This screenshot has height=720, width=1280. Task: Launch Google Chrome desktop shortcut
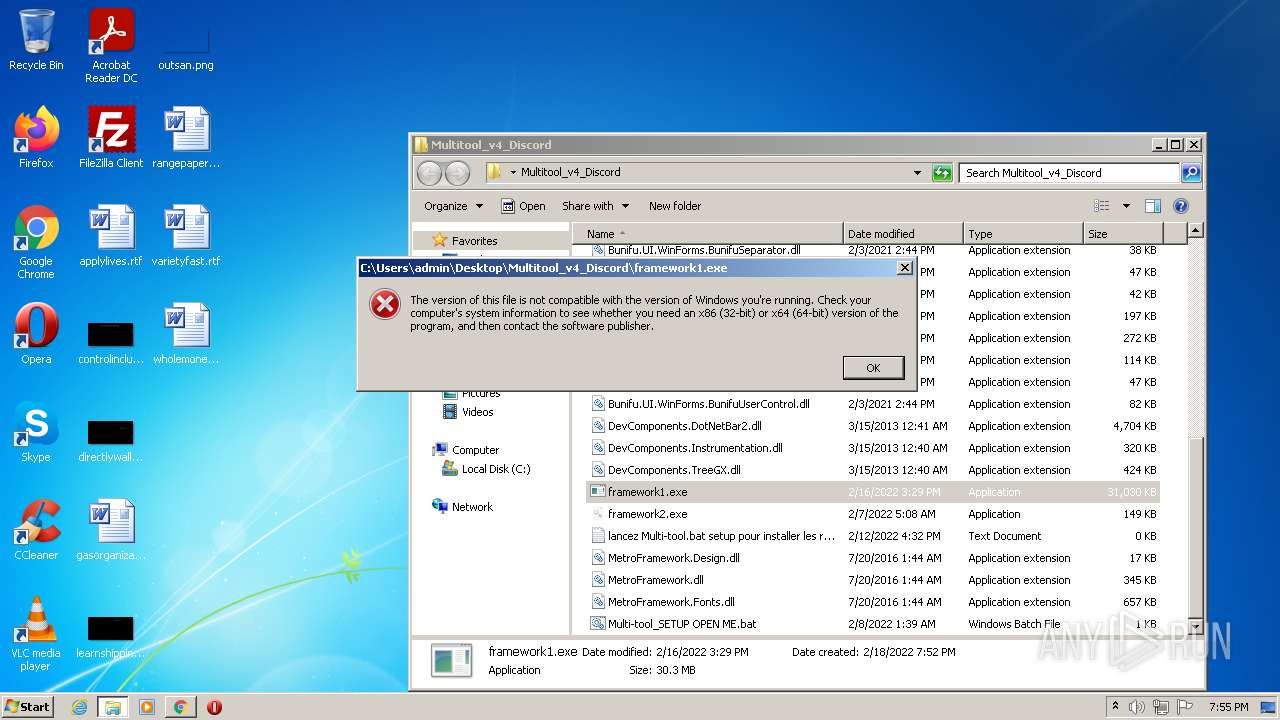pos(36,242)
